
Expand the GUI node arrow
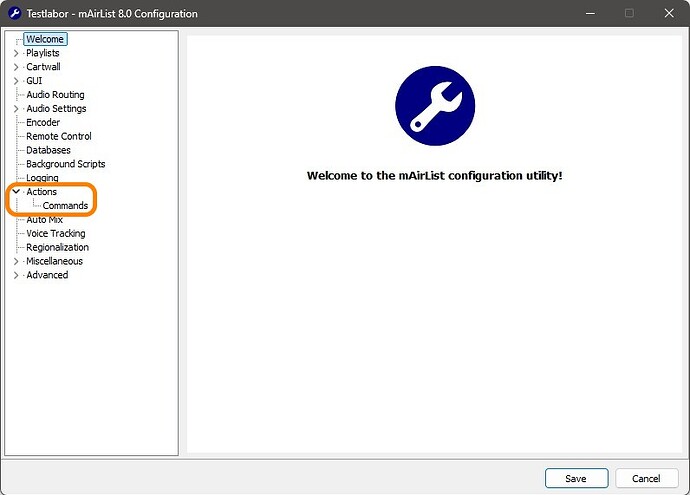(x=16, y=81)
